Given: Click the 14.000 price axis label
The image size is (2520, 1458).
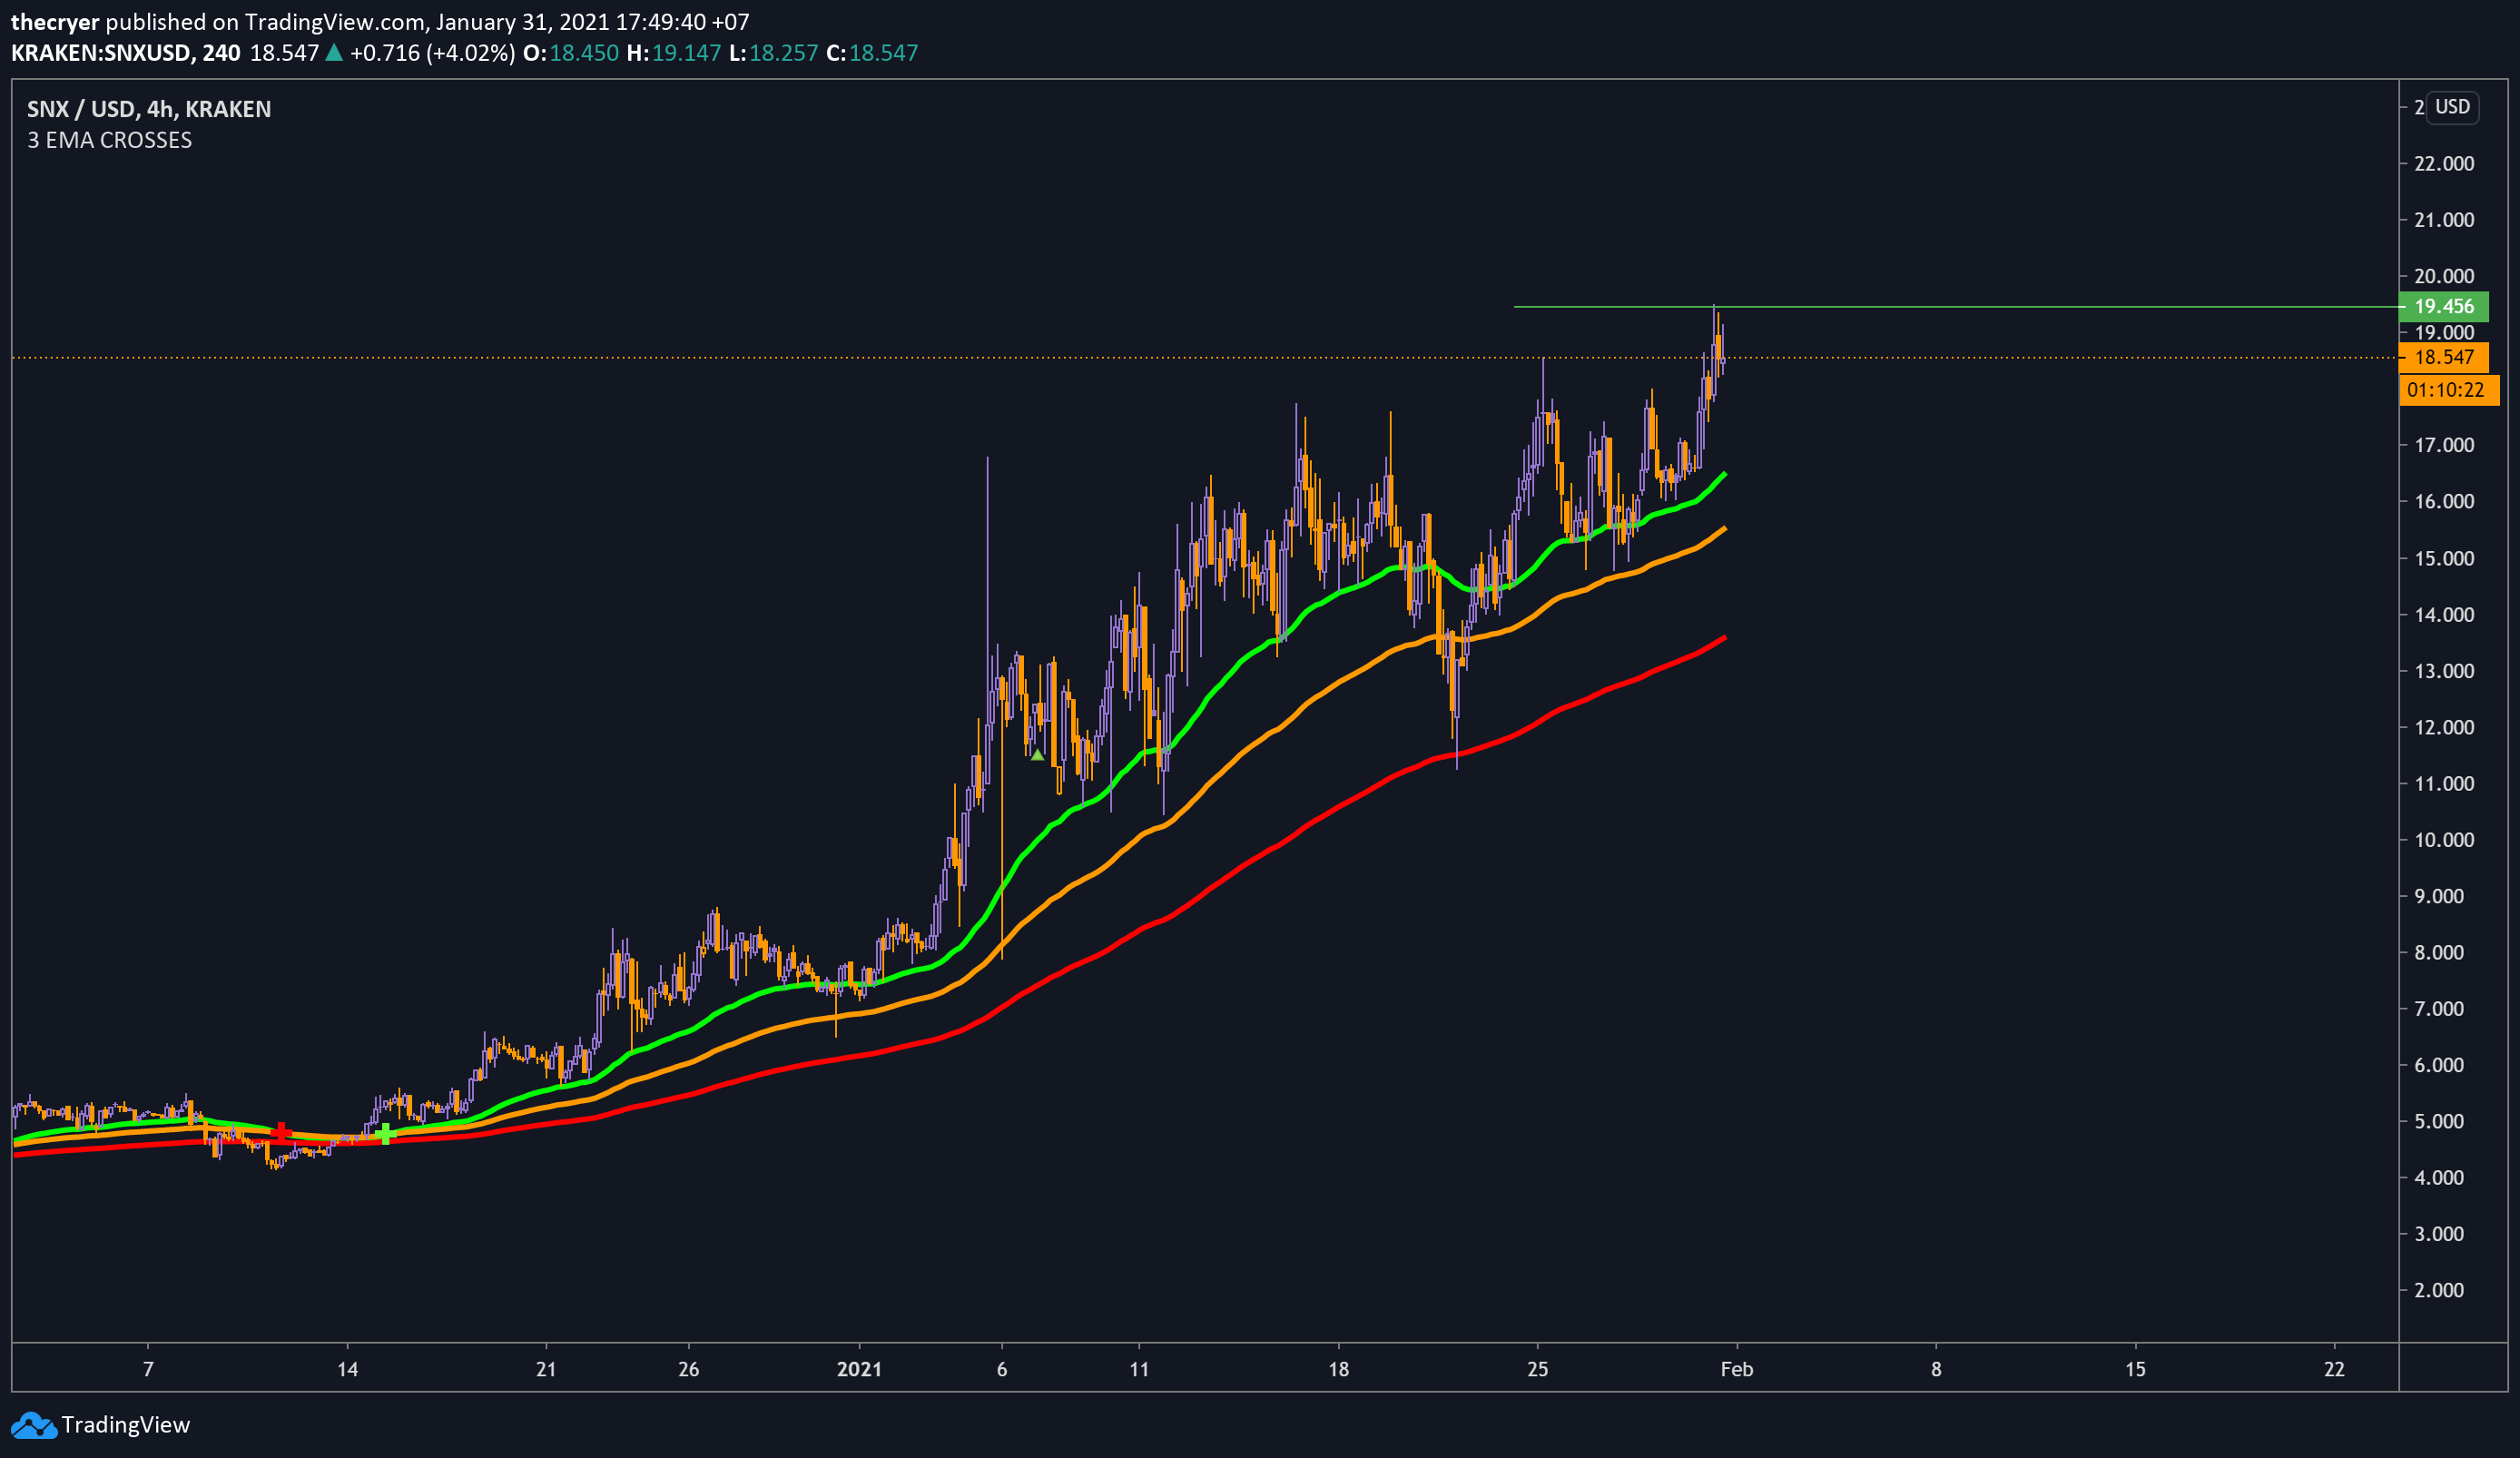Looking at the screenshot, I should pyautogui.click(x=2444, y=614).
